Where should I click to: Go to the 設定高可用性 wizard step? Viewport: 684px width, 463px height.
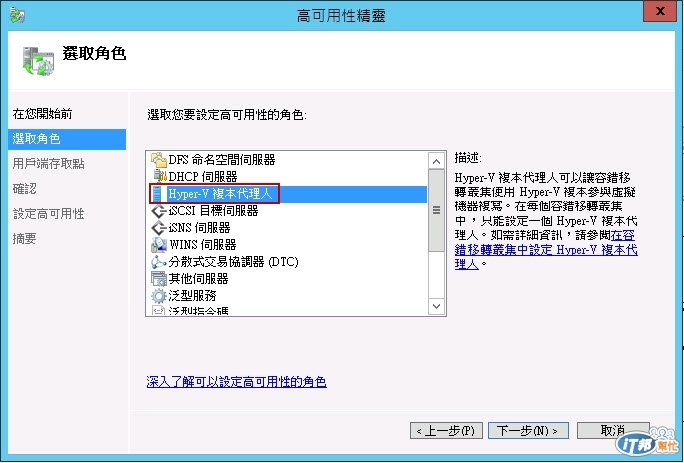[48, 214]
